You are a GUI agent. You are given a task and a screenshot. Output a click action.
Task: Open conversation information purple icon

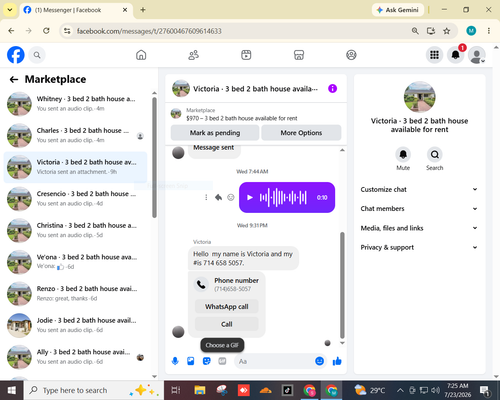332,89
